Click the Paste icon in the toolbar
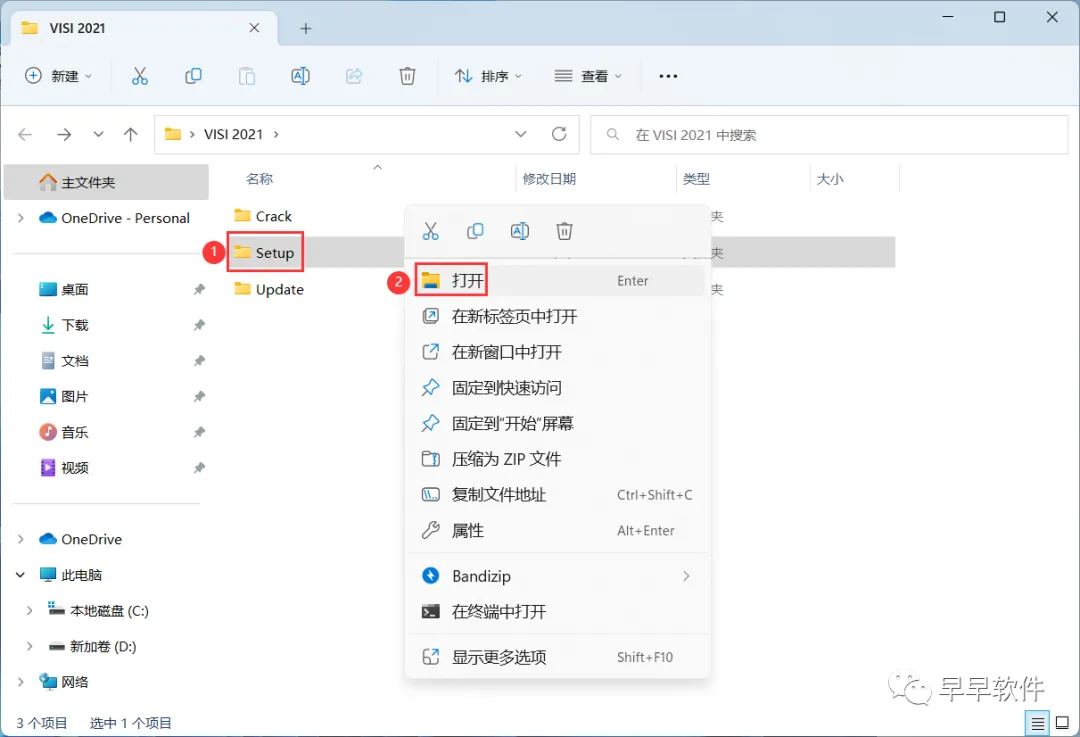The height and width of the screenshot is (737, 1080). pos(247,76)
